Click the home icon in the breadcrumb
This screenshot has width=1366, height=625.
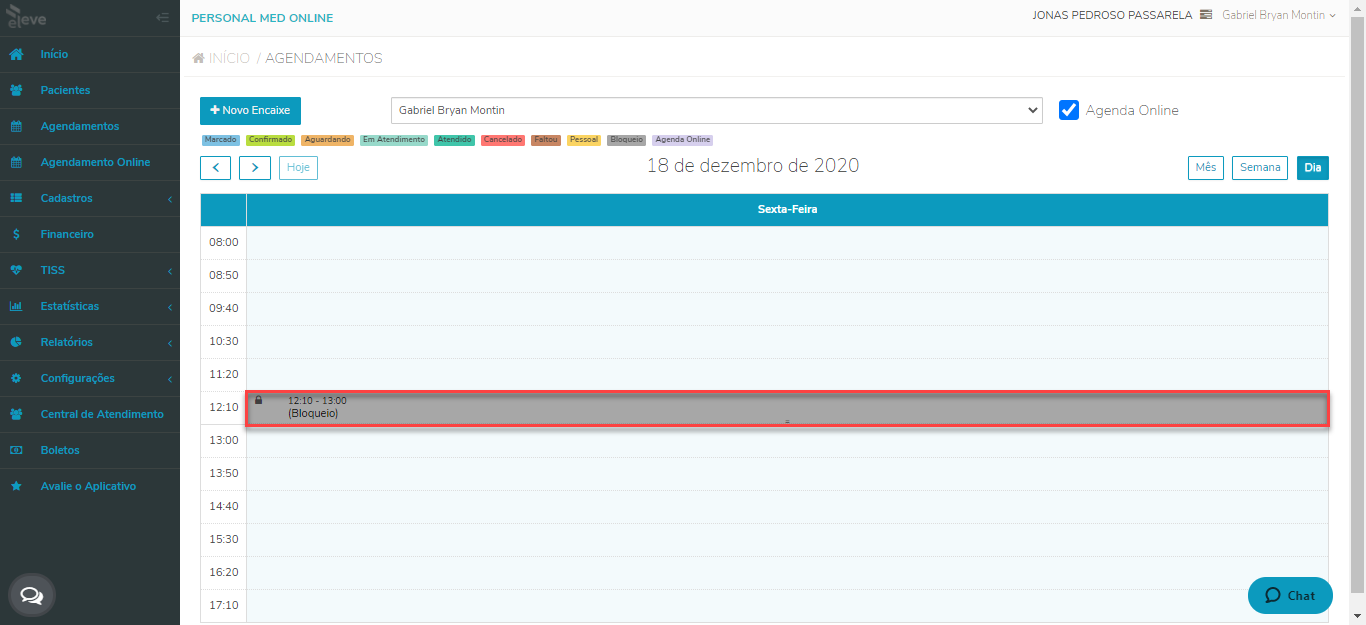199,58
